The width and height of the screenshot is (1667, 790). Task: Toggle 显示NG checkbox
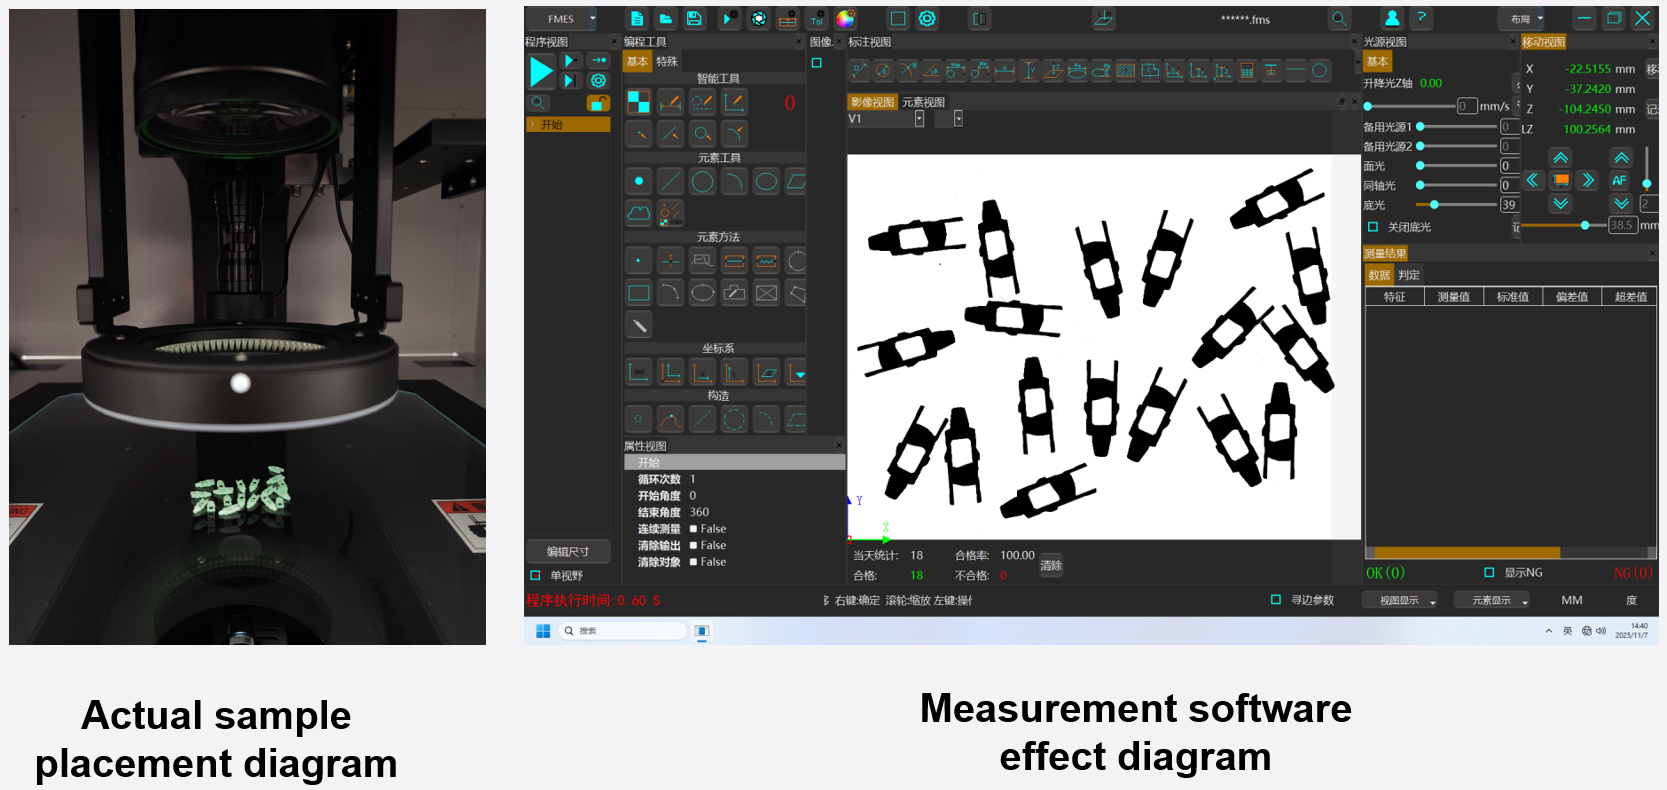click(x=1489, y=572)
